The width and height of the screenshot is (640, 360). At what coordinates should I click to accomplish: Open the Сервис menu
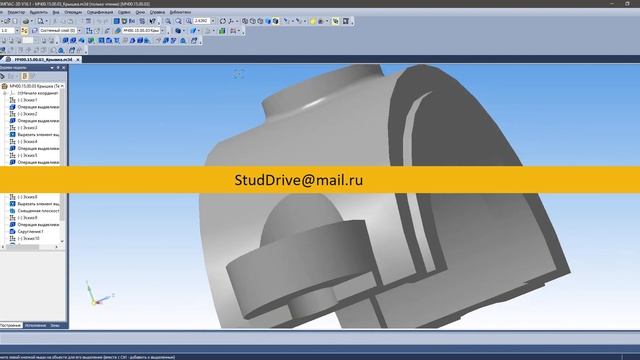[x=124, y=12]
